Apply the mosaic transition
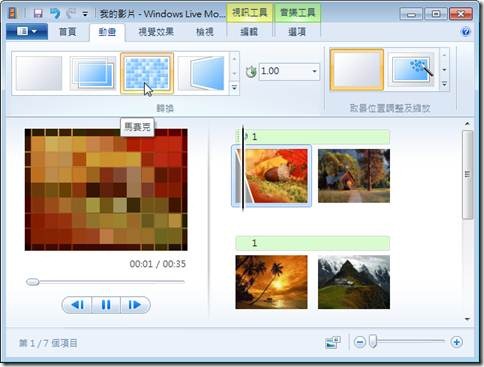This screenshot has width=484, height=367. click(x=147, y=73)
